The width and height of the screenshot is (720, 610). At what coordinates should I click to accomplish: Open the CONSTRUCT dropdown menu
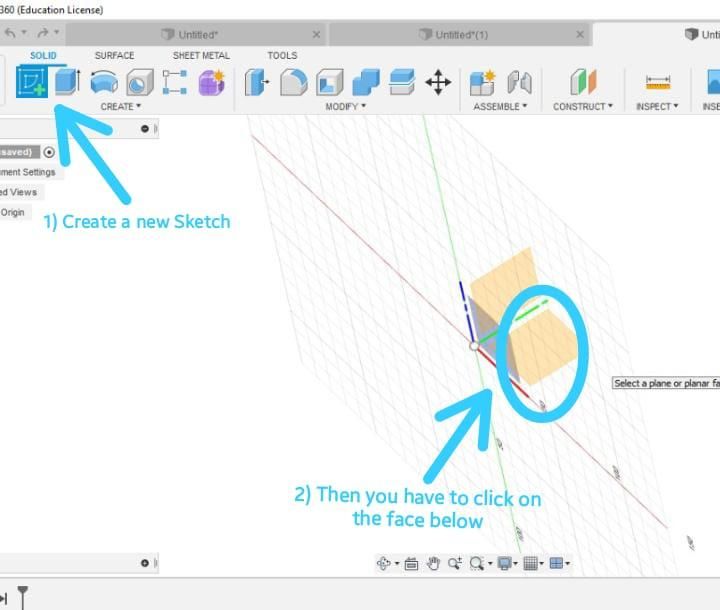pyautogui.click(x=583, y=107)
